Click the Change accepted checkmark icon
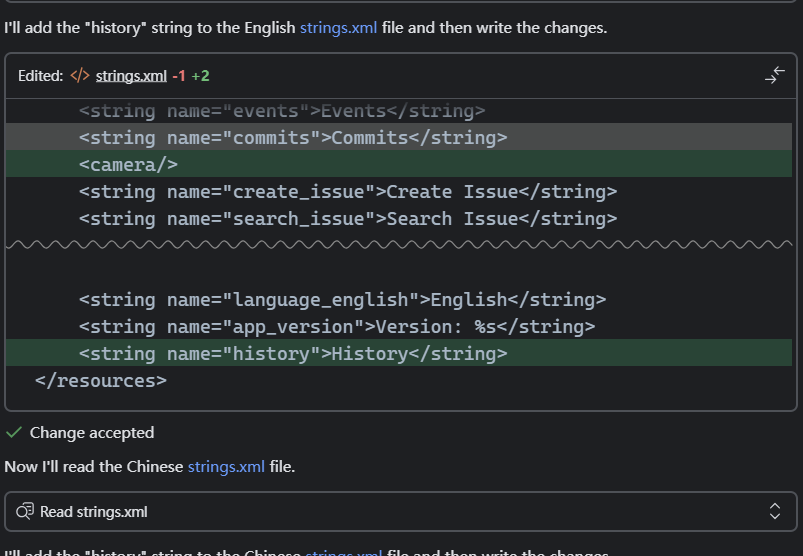Screen dimensions: 803x556 [14, 433]
